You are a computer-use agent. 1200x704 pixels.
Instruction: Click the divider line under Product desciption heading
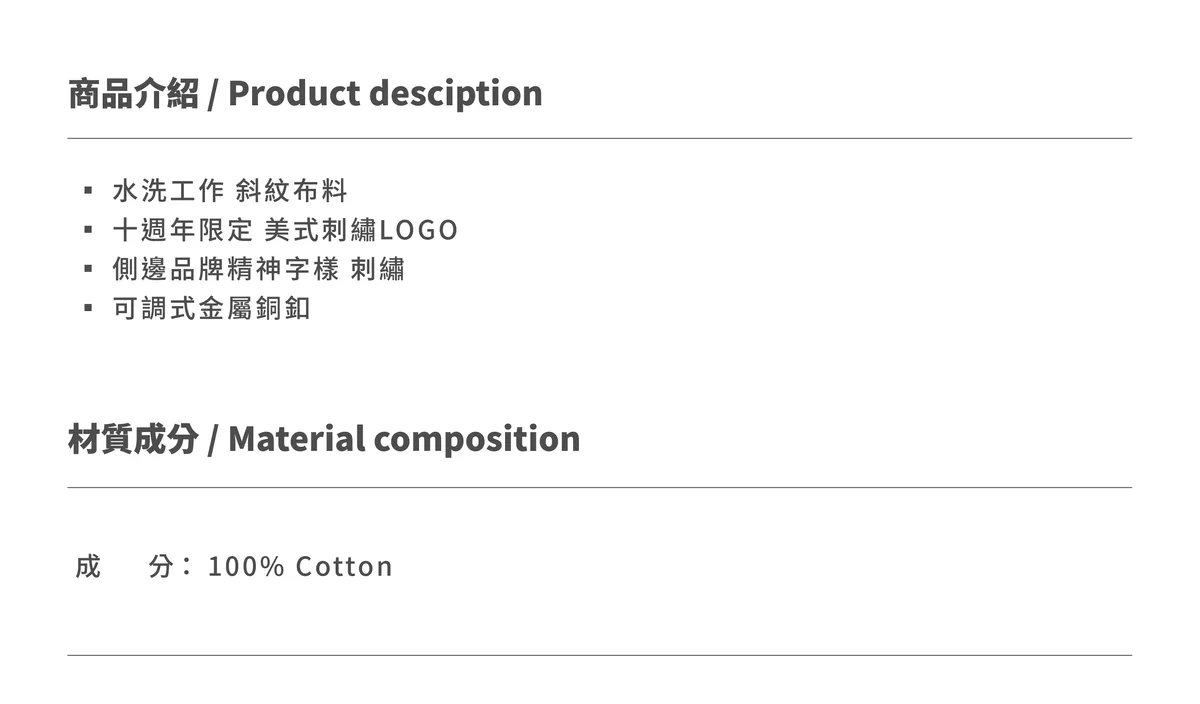[600, 138]
